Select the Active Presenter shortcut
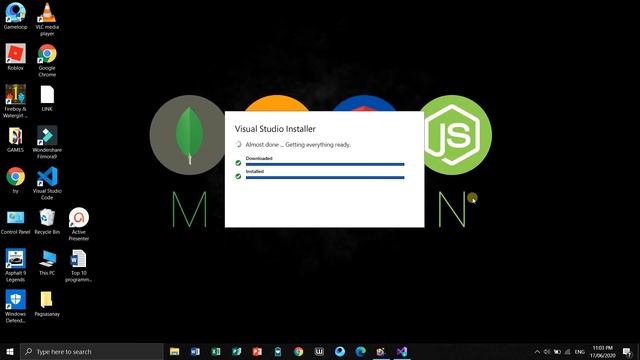Image resolution: width=640 pixels, height=360 pixels. [79, 224]
